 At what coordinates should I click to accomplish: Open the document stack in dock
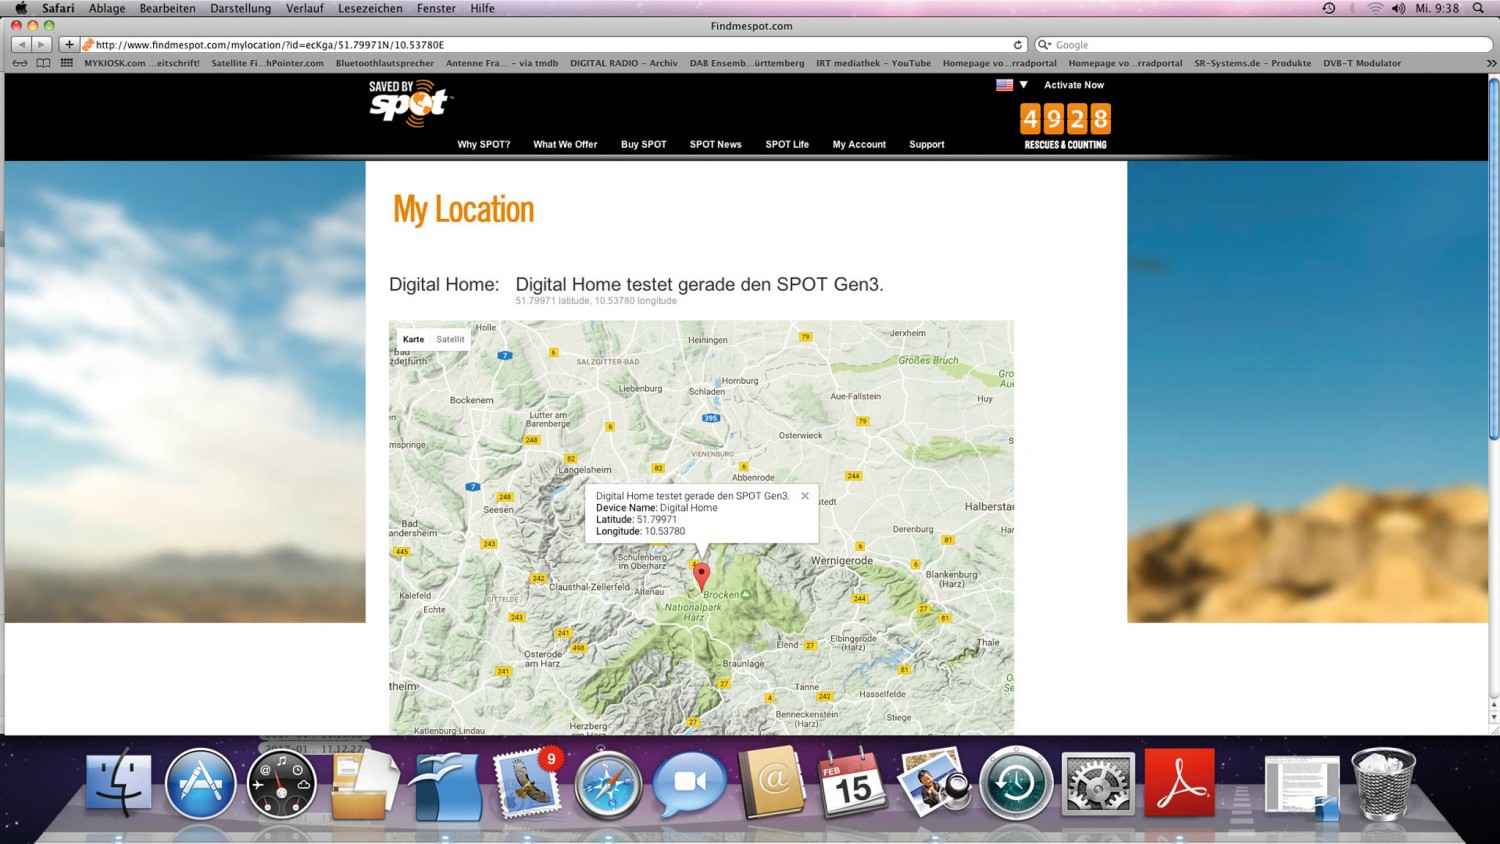(1302, 788)
